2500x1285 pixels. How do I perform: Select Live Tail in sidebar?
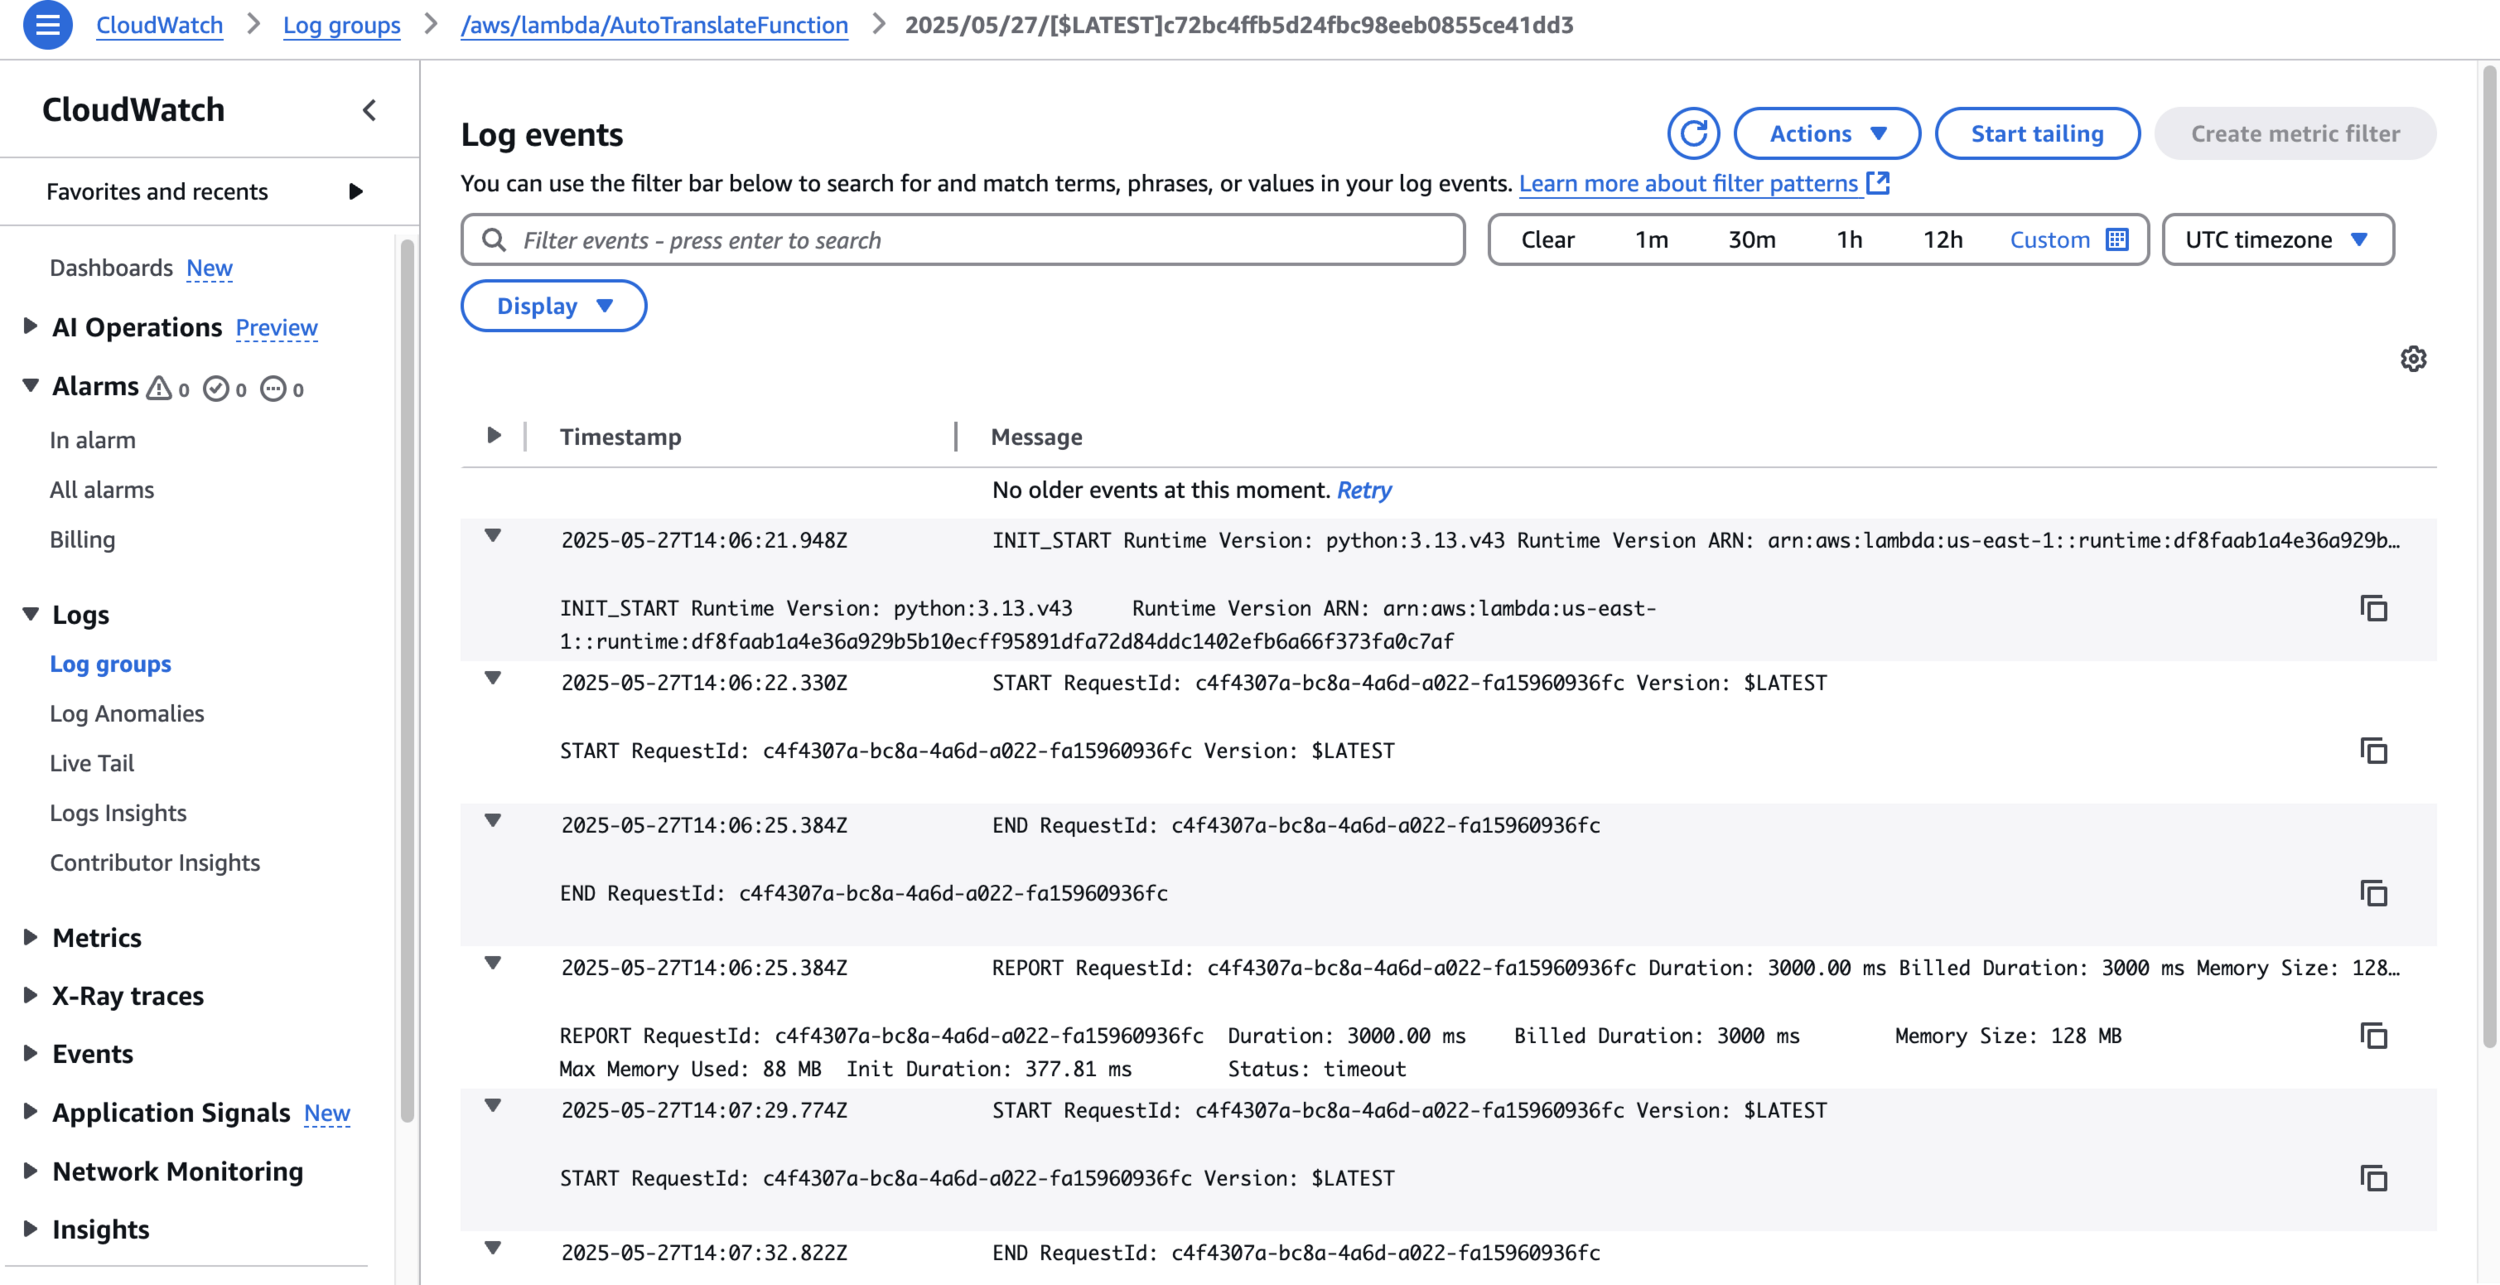coord(92,763)
